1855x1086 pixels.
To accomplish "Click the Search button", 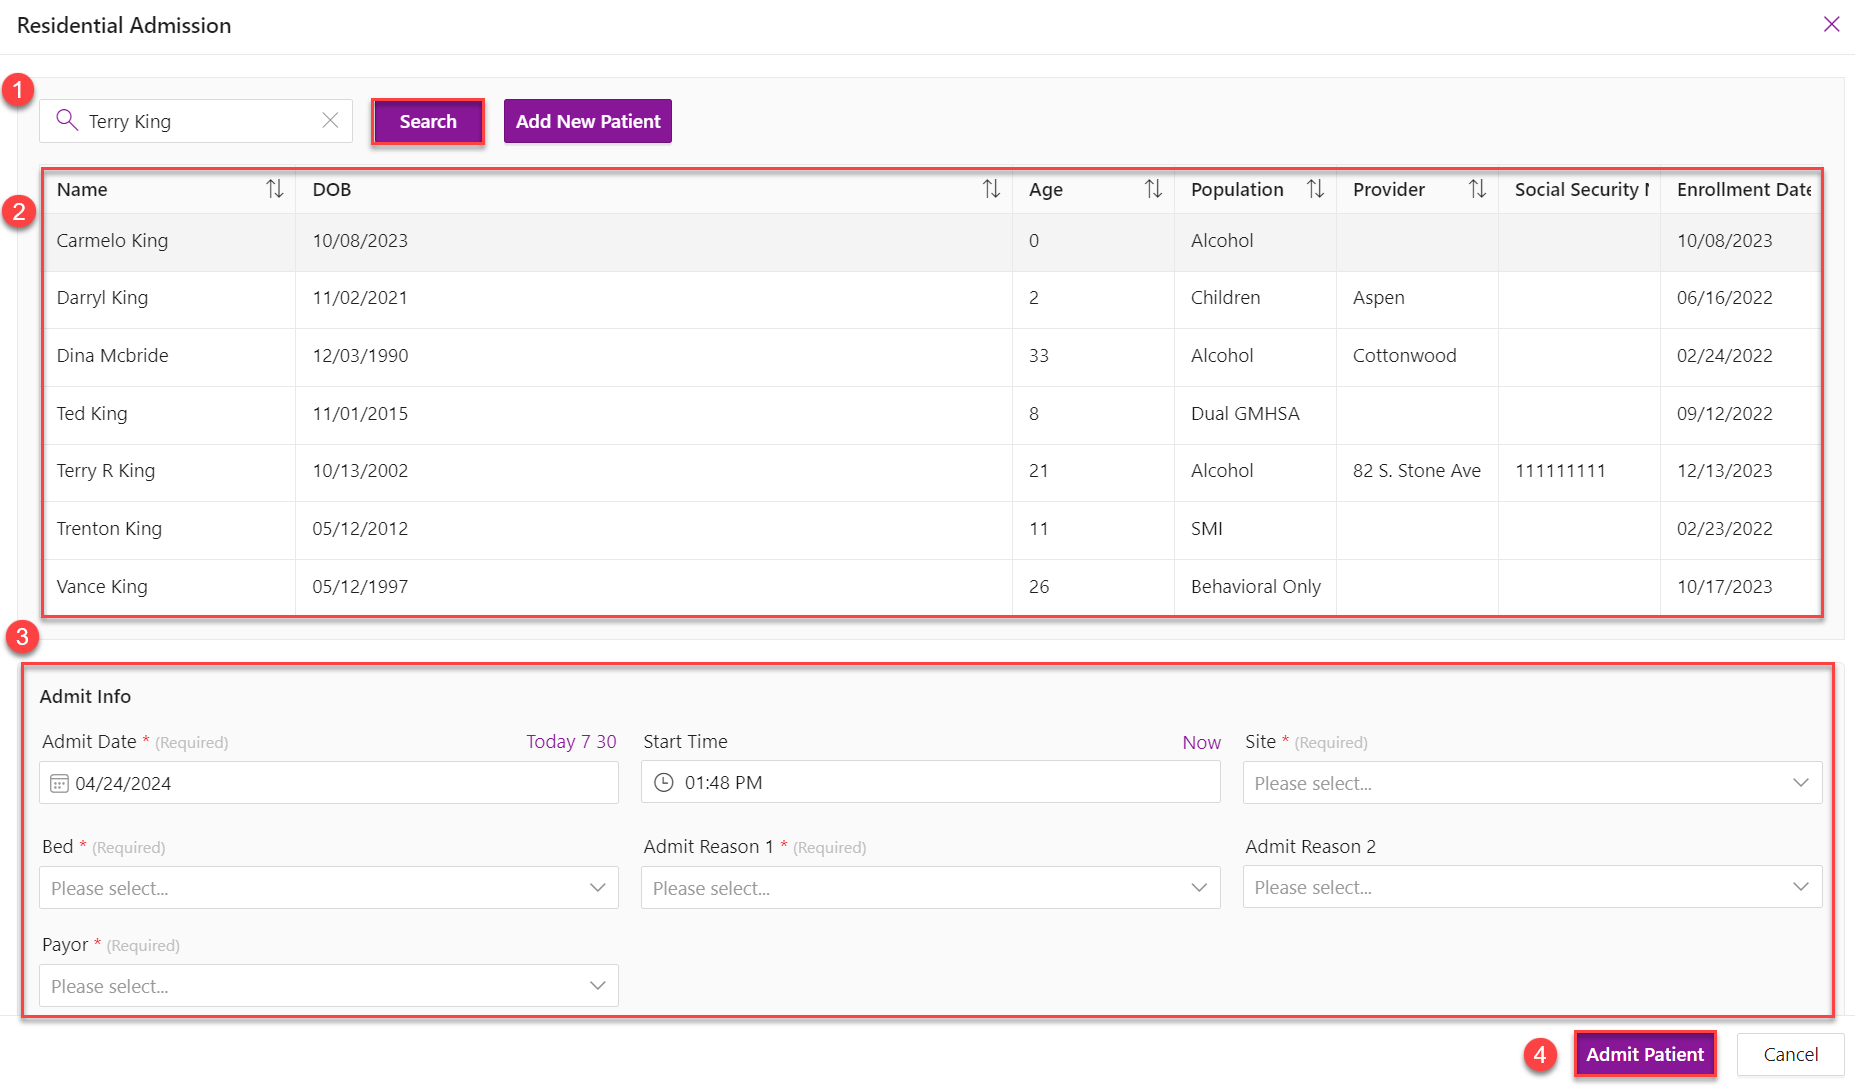I will pos(428,121).
